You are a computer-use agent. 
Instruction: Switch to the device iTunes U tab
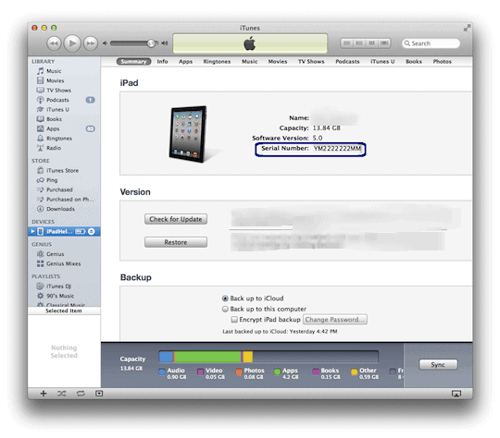click(x=382, y=62)
